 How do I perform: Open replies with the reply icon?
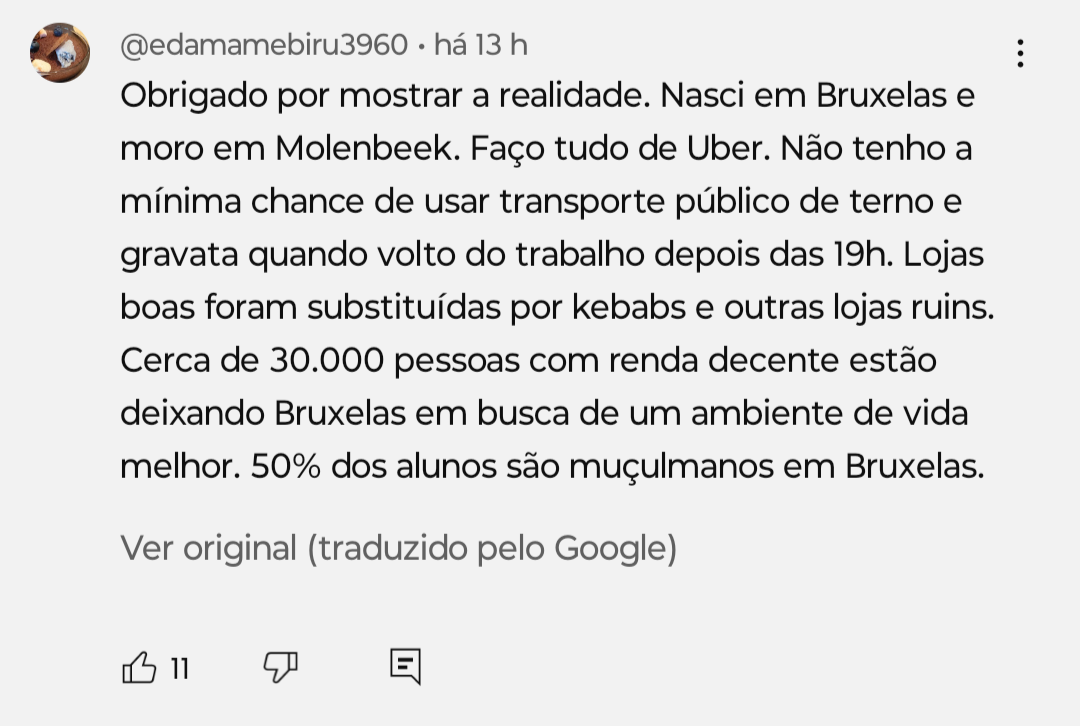[405, 666]
